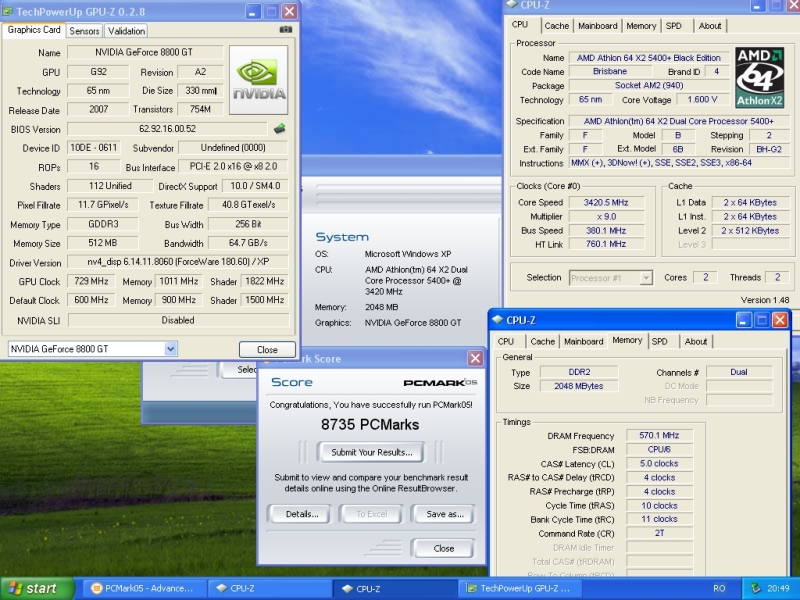Click the NVIDIA logo in GPU-Z
800x600 pixels.
(x=259, y=80)
